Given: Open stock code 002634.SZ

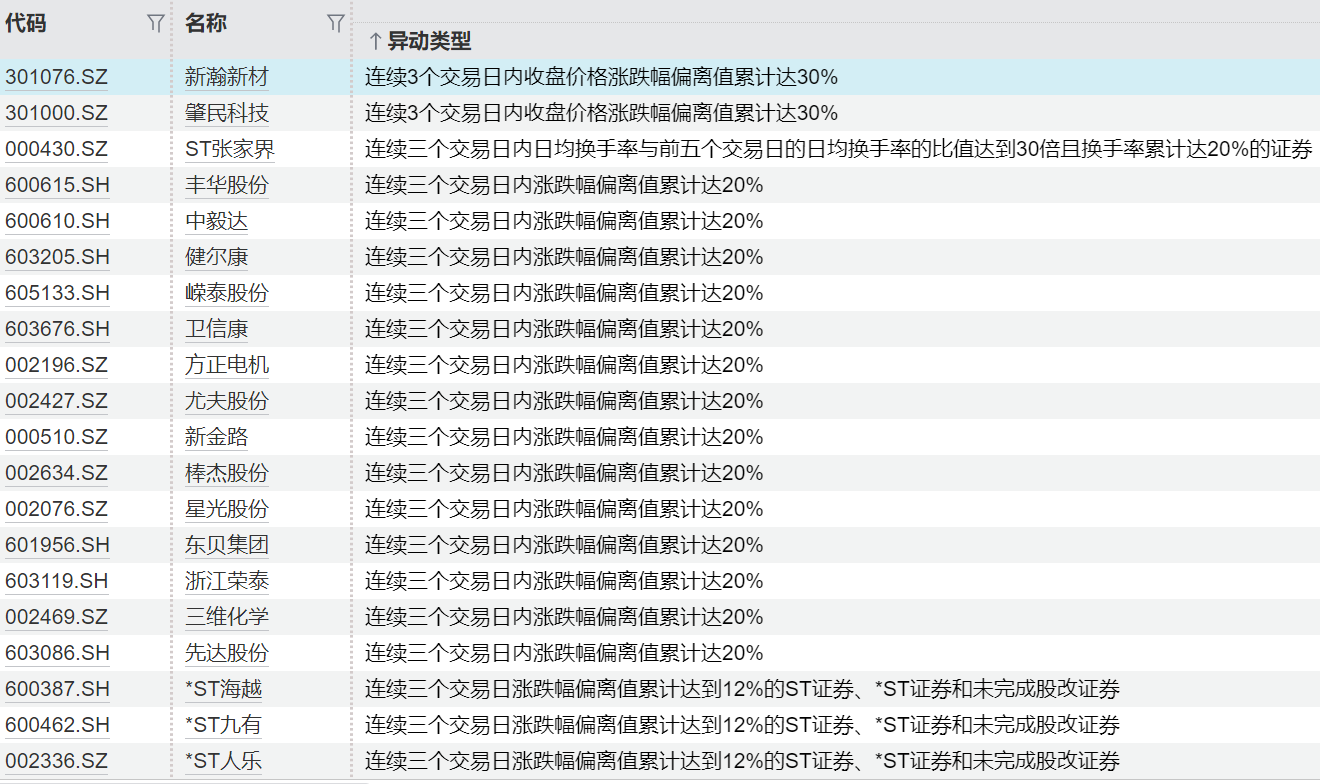Looking at the screenshot, I should tap(57, 473).
